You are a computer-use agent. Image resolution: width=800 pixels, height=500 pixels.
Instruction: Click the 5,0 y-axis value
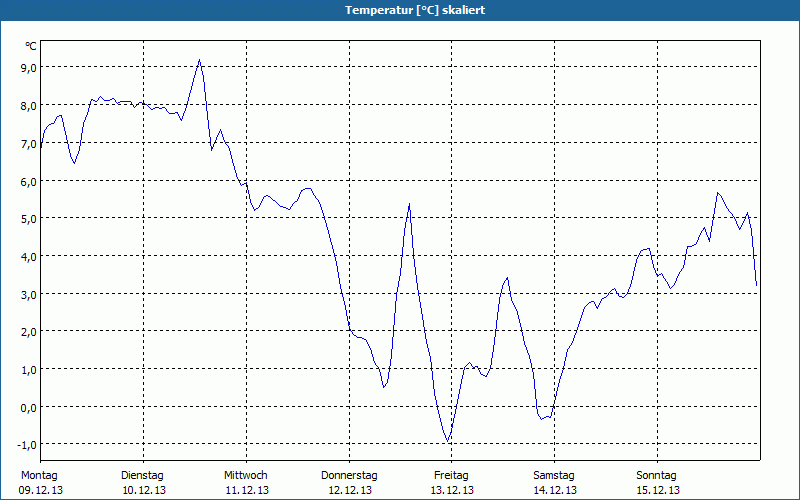click(x=28, y=219)
